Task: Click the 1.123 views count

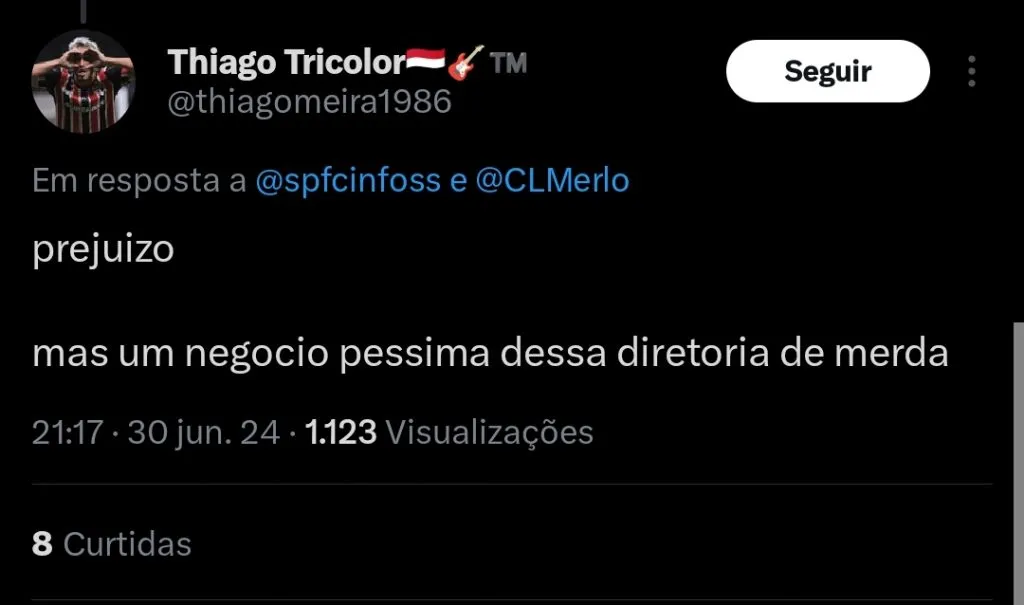Action: (x=340, y=433)
